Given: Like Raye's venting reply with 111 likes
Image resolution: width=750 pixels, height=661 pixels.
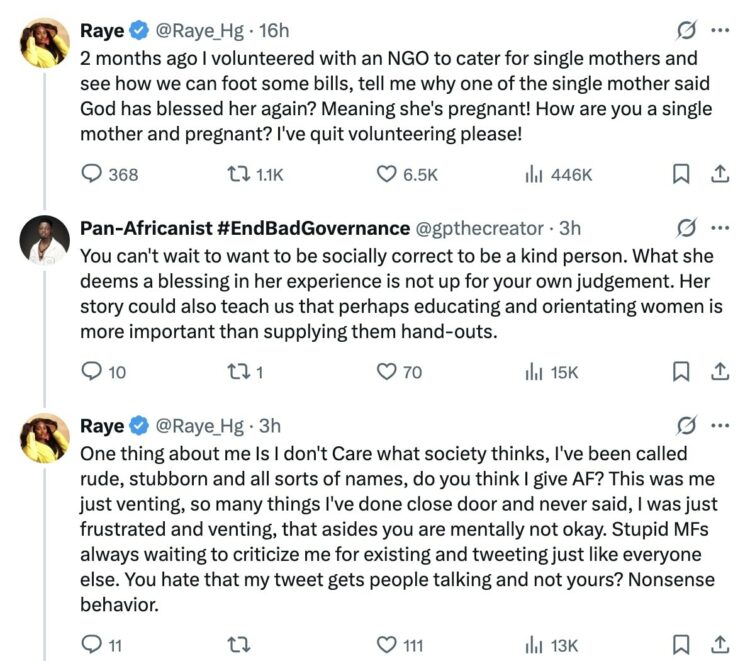Looking at the screenshot, I should (388, 645).
